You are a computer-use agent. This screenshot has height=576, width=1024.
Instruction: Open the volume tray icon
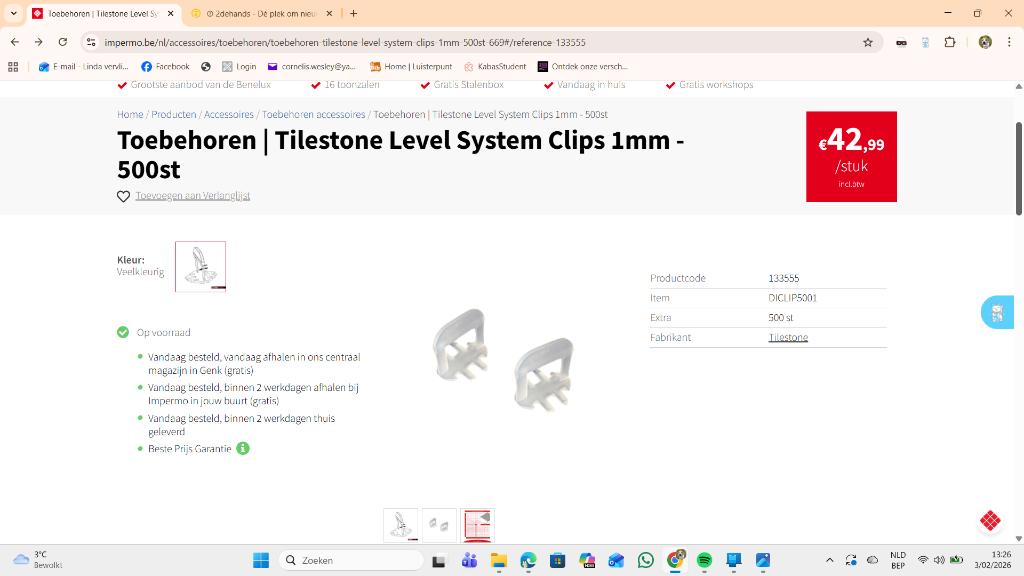pyautogui.click(x=939, y=560)
